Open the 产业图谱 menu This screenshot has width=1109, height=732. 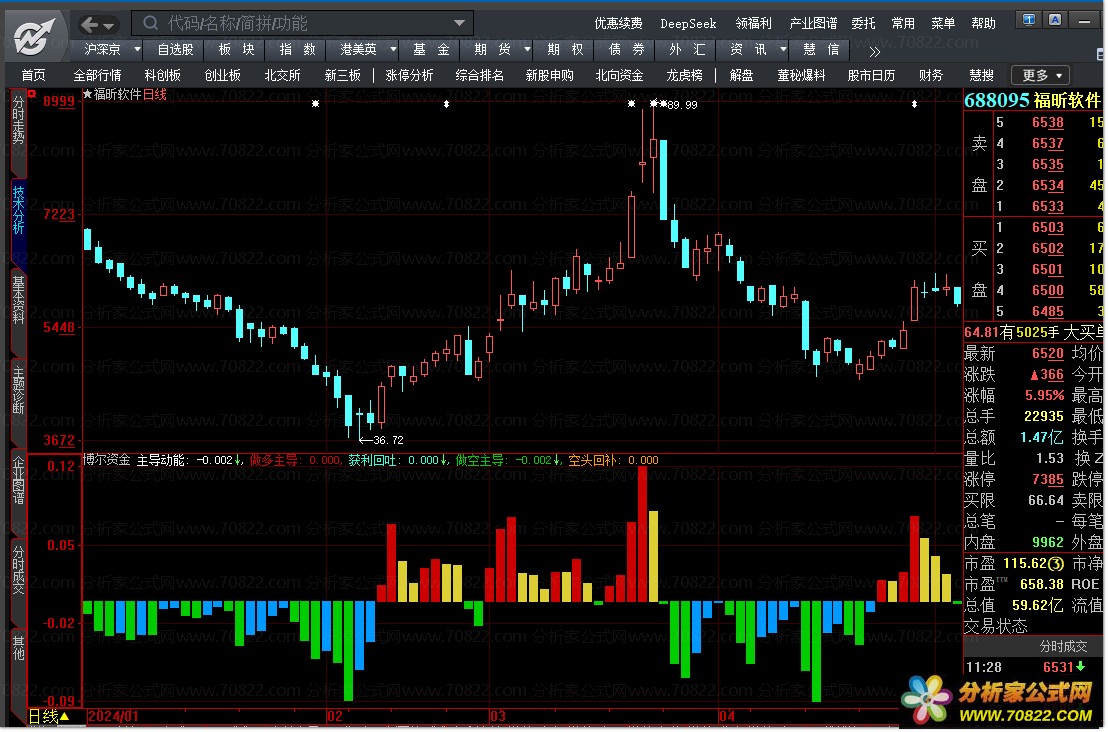pyautogui.click(x=813, y=23)
